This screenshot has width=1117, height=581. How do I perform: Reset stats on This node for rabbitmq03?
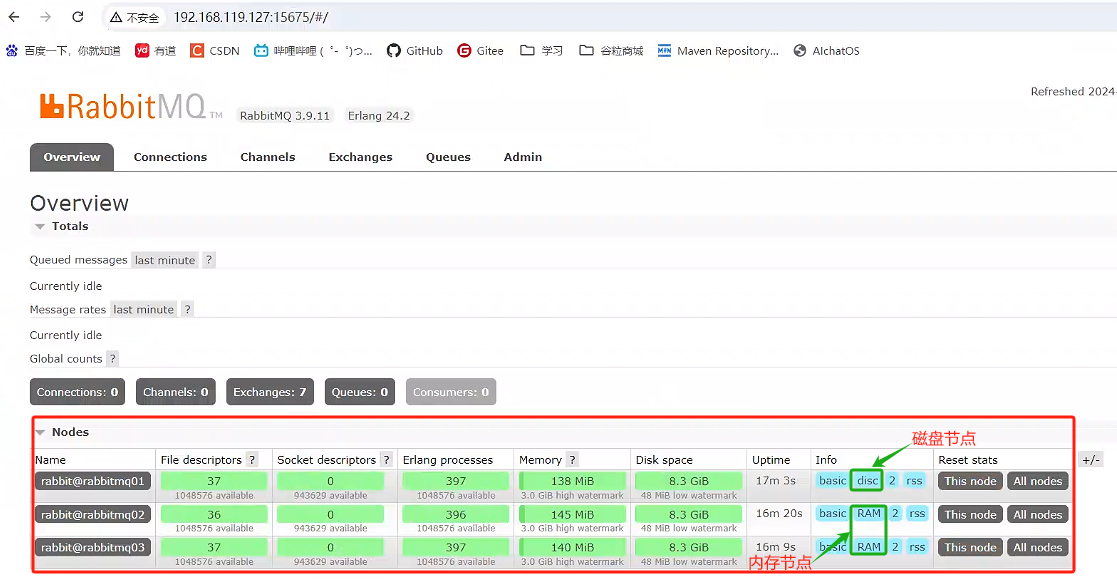[x=970, y=548]
